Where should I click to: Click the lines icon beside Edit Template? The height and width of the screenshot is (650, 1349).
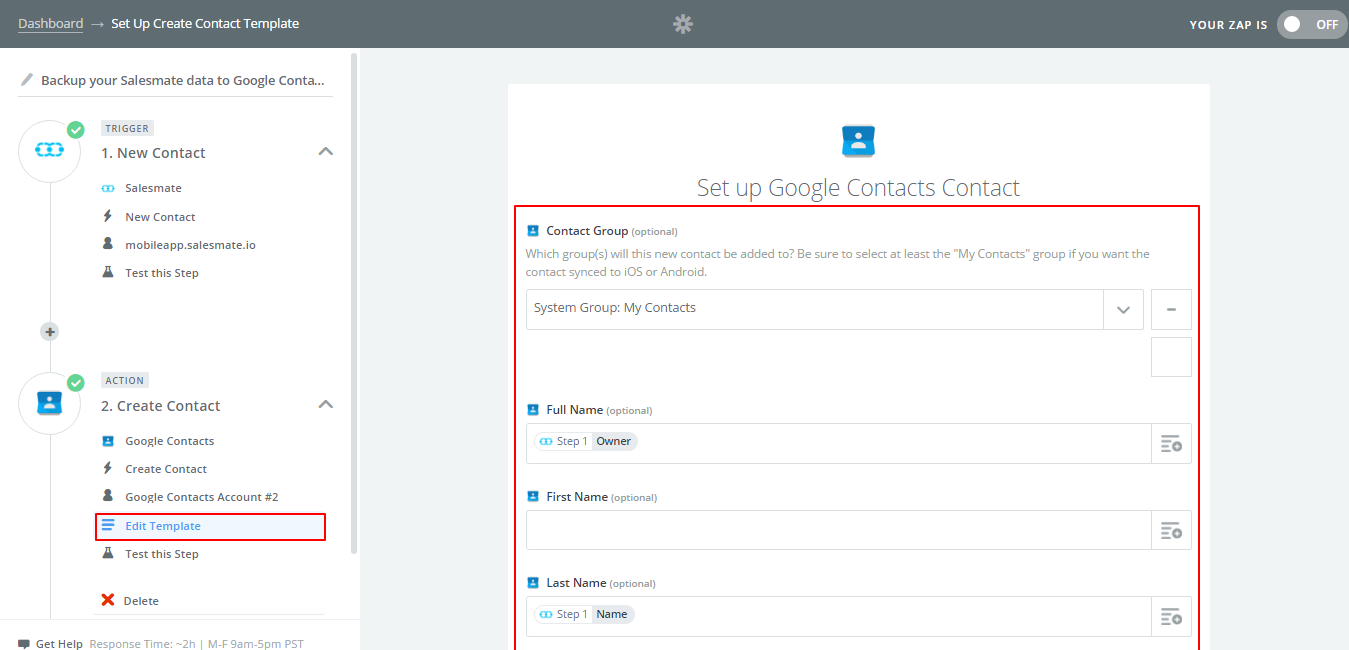point(108,525)
